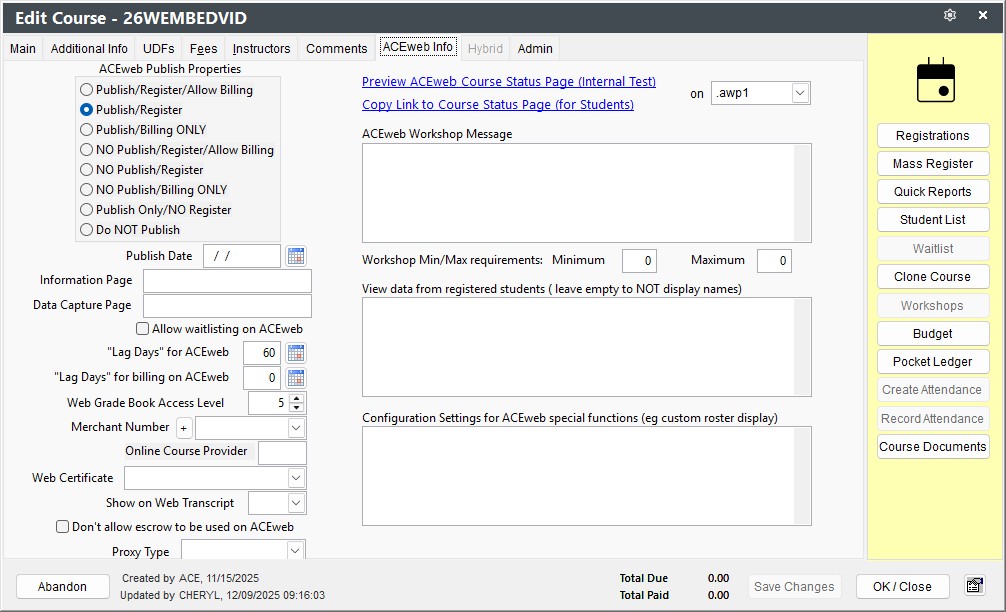Image resolution: width=1006 pixels, height=612 pixels.
Task: Open the calendar picker beside Publish Date
Action: tap(296, 256)
